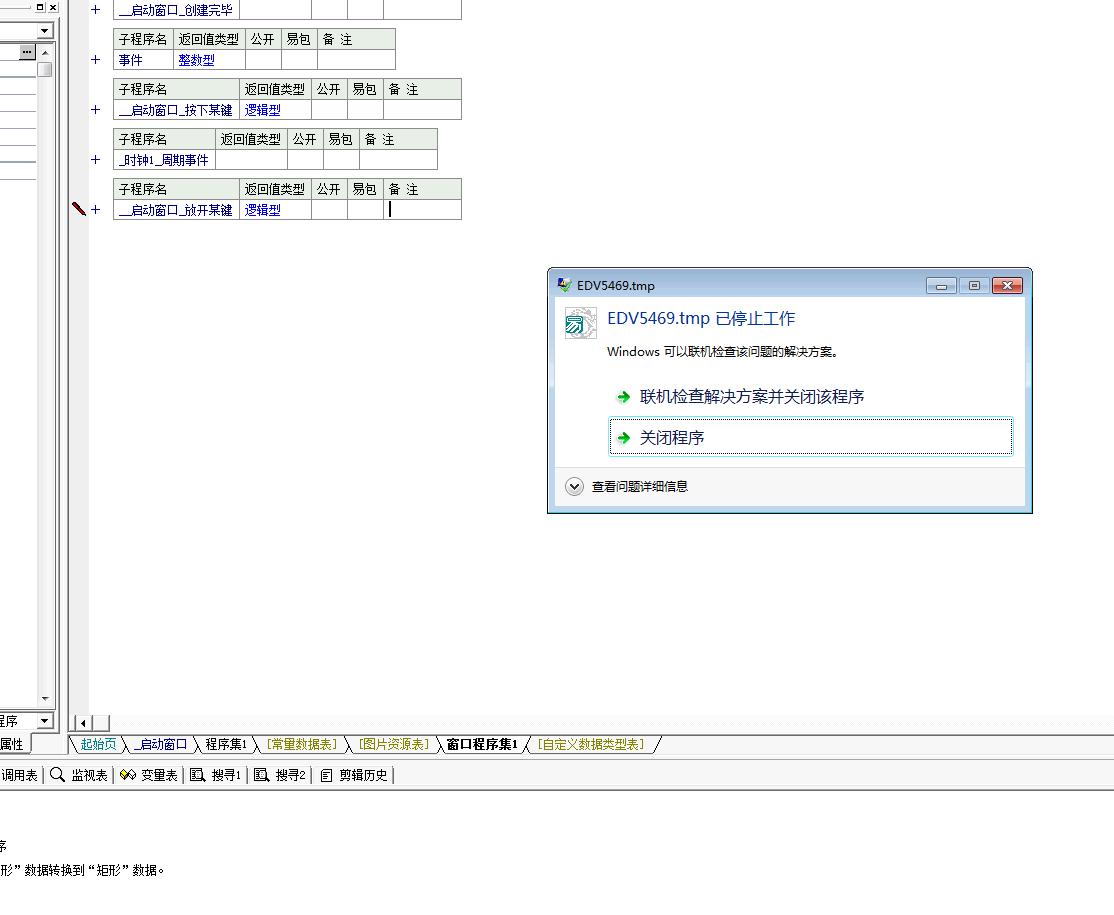
Task: Click the 搜寻2 search icon
Action: tap(261, 775)
